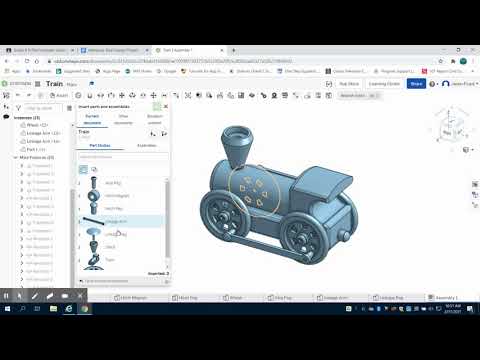The image size is (480, 360).
Task: Open File Explorer from the taskbar
Action: pos(53,309)
